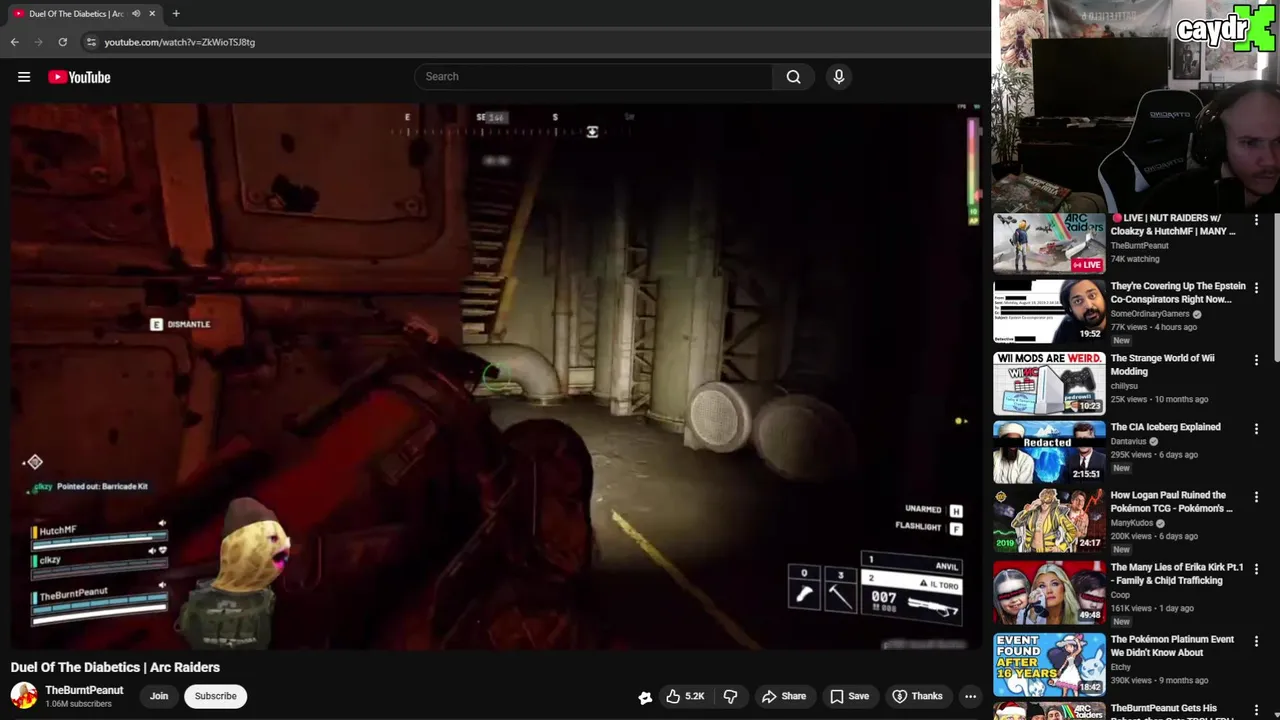Dislike the video
Viewport: 1280px width, 720px height.
click(x=730, y=696)
